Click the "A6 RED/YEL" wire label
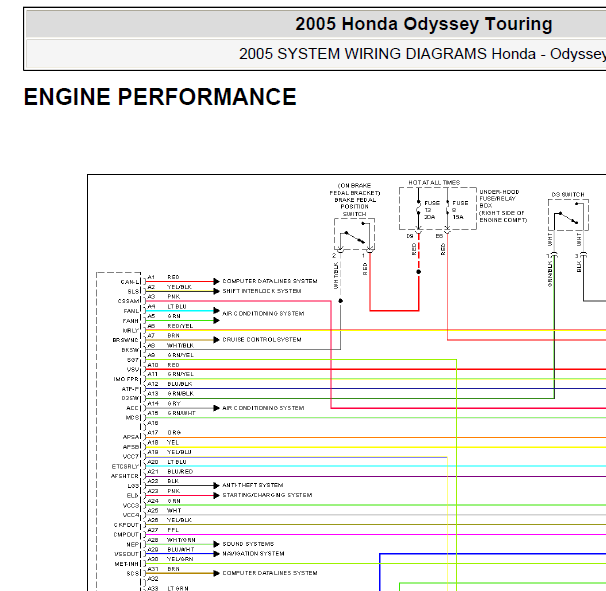The height and width of the screenshot is (591, 606). point(170,326)
